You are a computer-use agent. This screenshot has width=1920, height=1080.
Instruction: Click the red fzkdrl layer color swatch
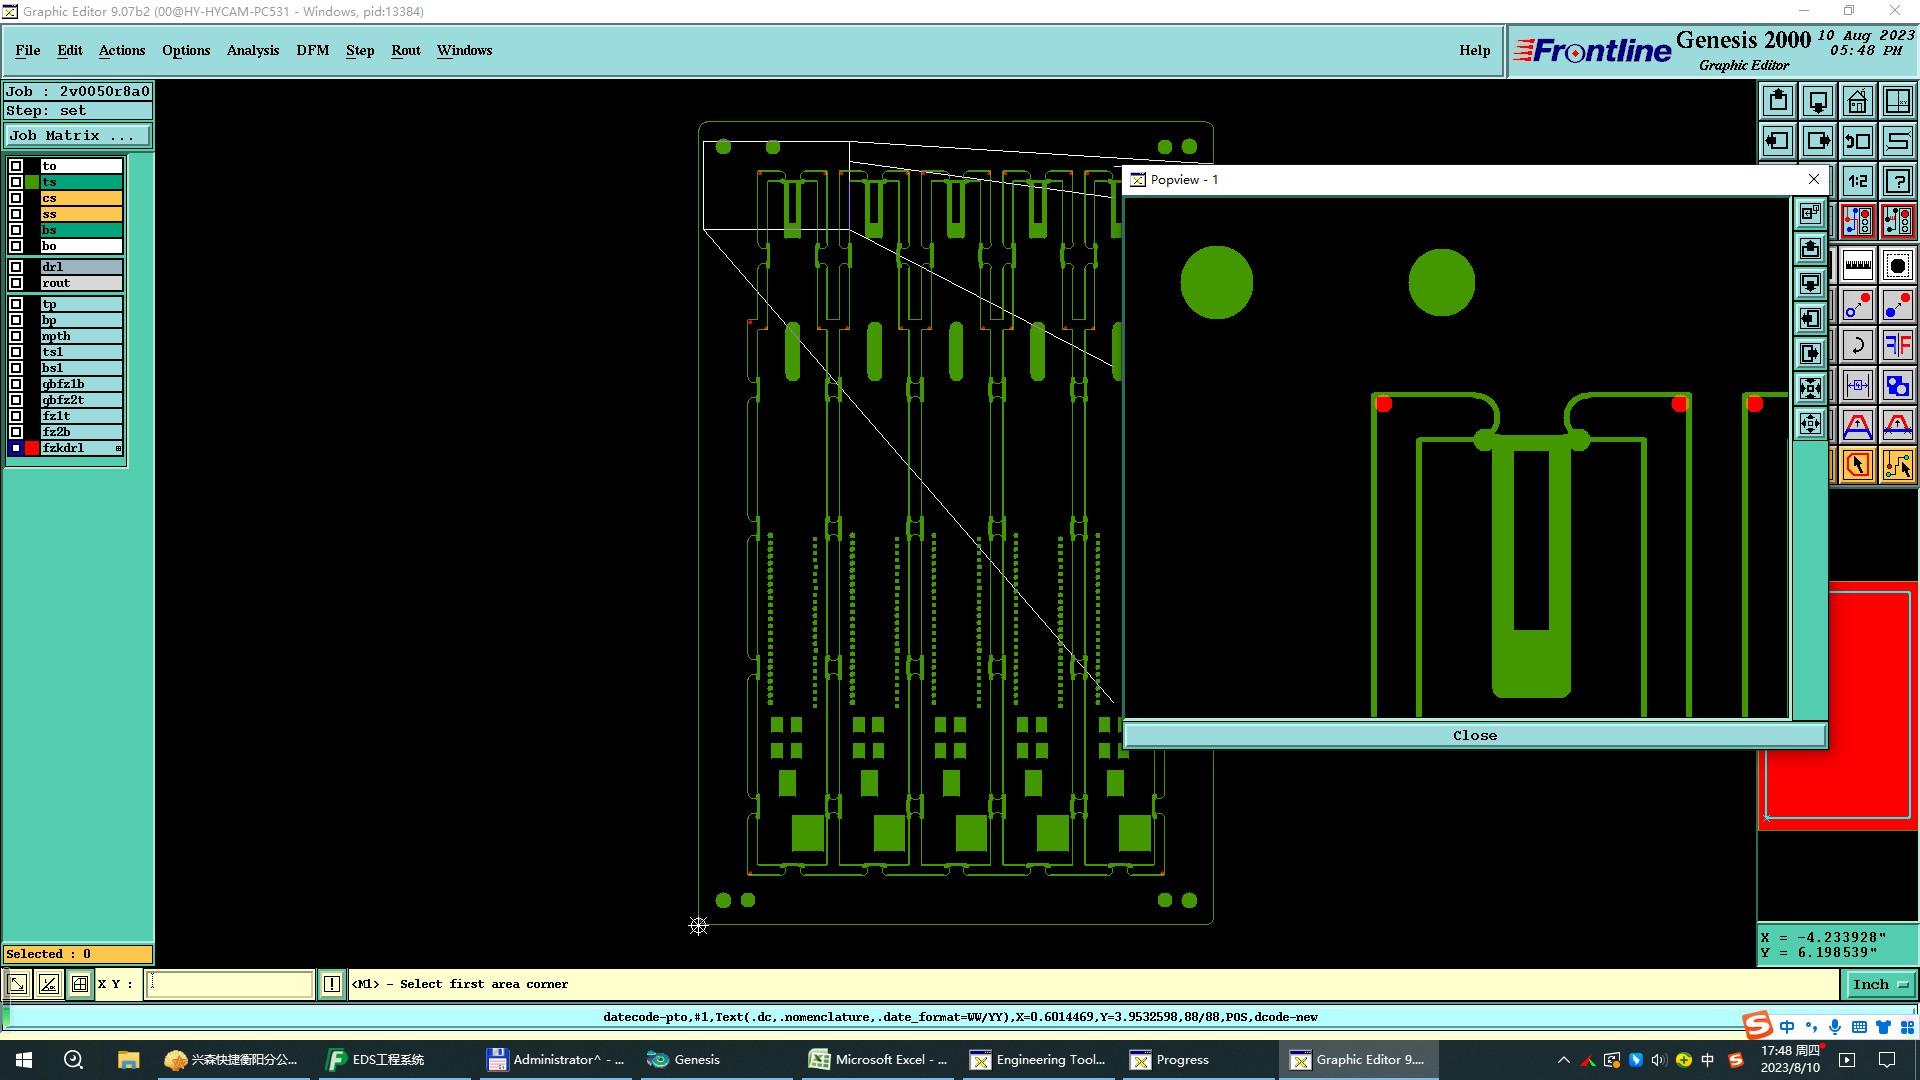(32, 448)
